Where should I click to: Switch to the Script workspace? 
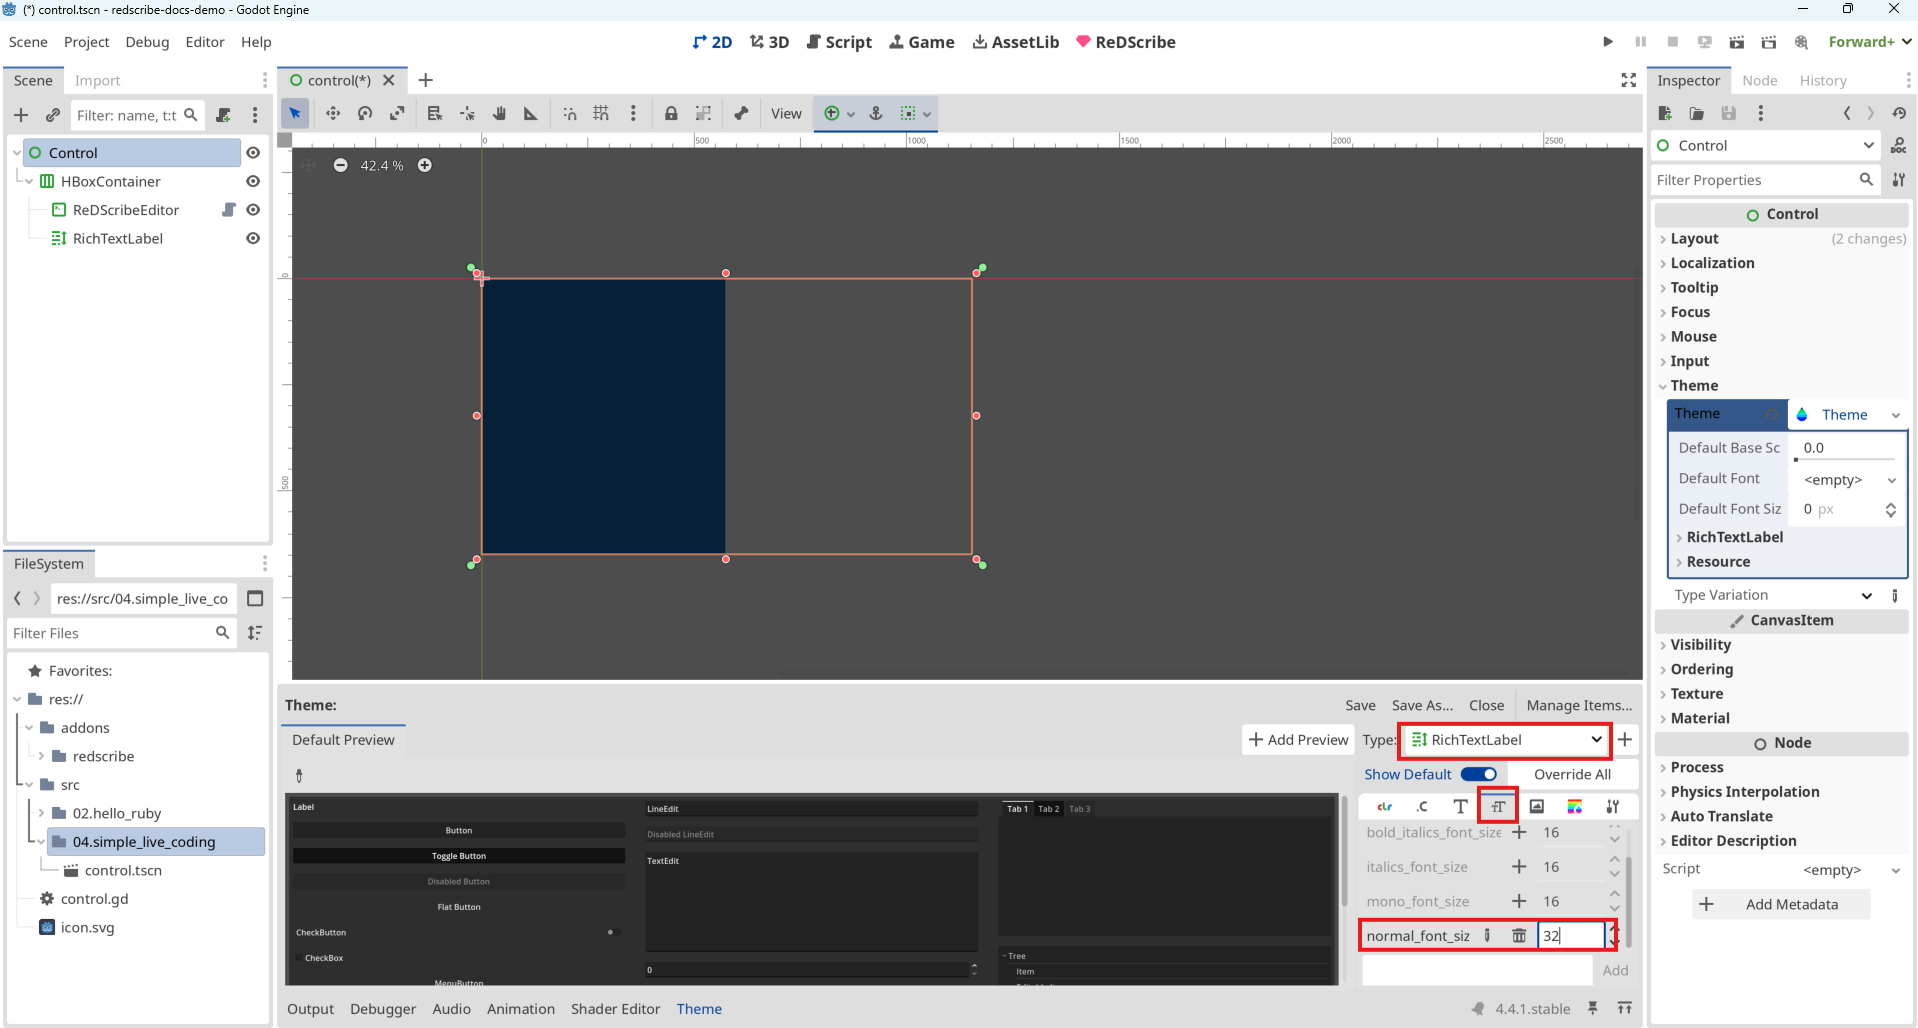point(839,42)
